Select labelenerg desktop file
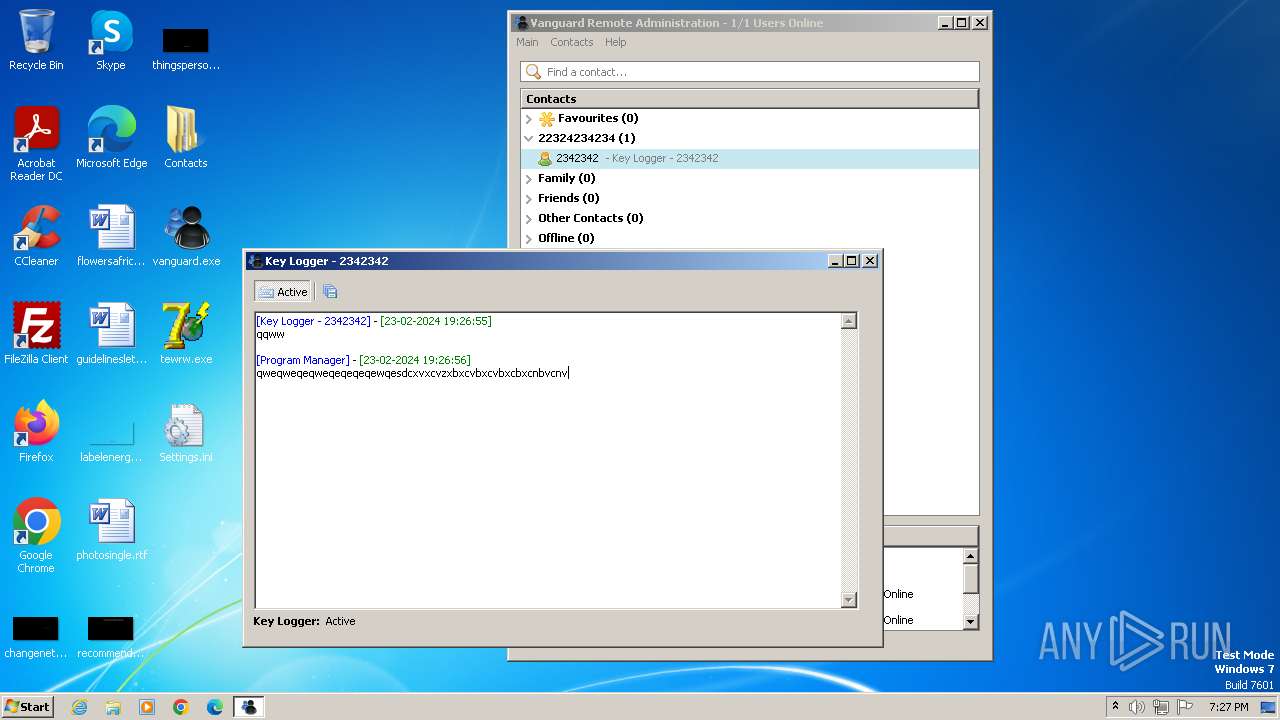The image size is (1280, 720). pyautogui.click(x=111, y=440)
